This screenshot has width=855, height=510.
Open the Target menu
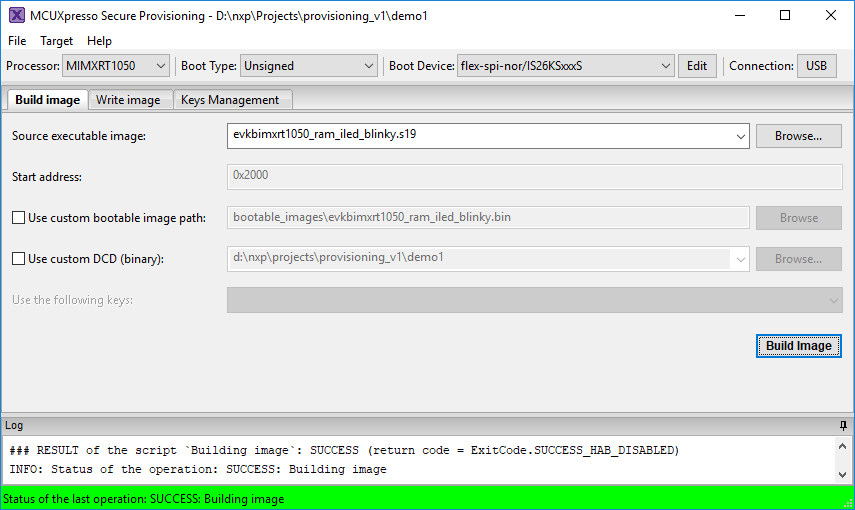(x=56, y=41)
